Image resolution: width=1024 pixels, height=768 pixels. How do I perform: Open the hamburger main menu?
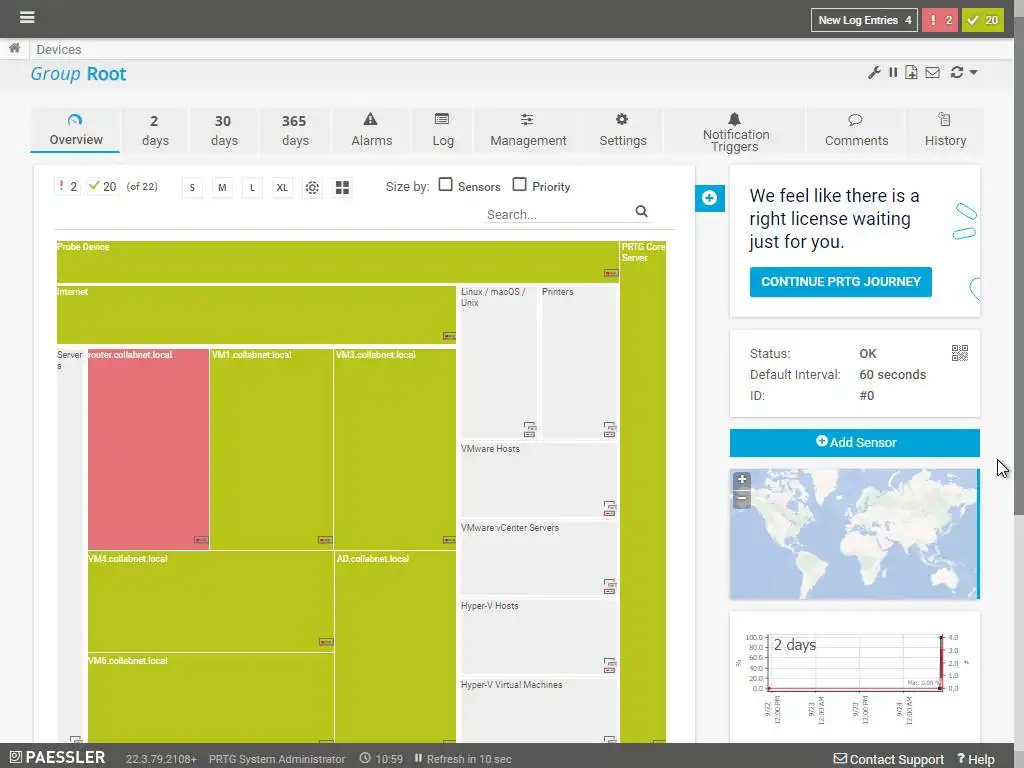pyautogui.click(x=27, y=17)
